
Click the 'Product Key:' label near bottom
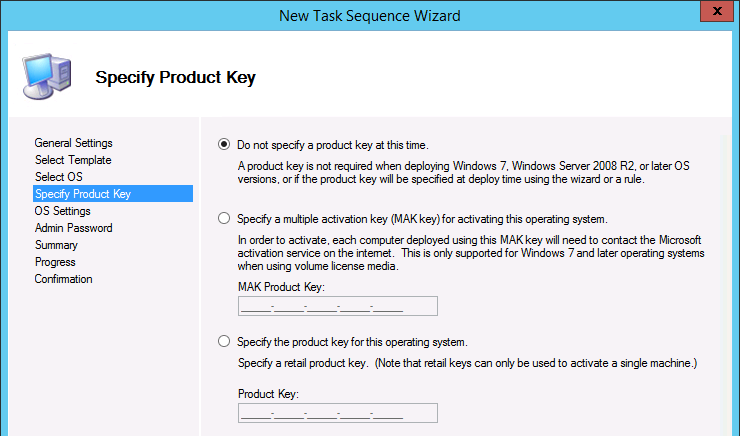pyautogui.click(x=268, y=393)
